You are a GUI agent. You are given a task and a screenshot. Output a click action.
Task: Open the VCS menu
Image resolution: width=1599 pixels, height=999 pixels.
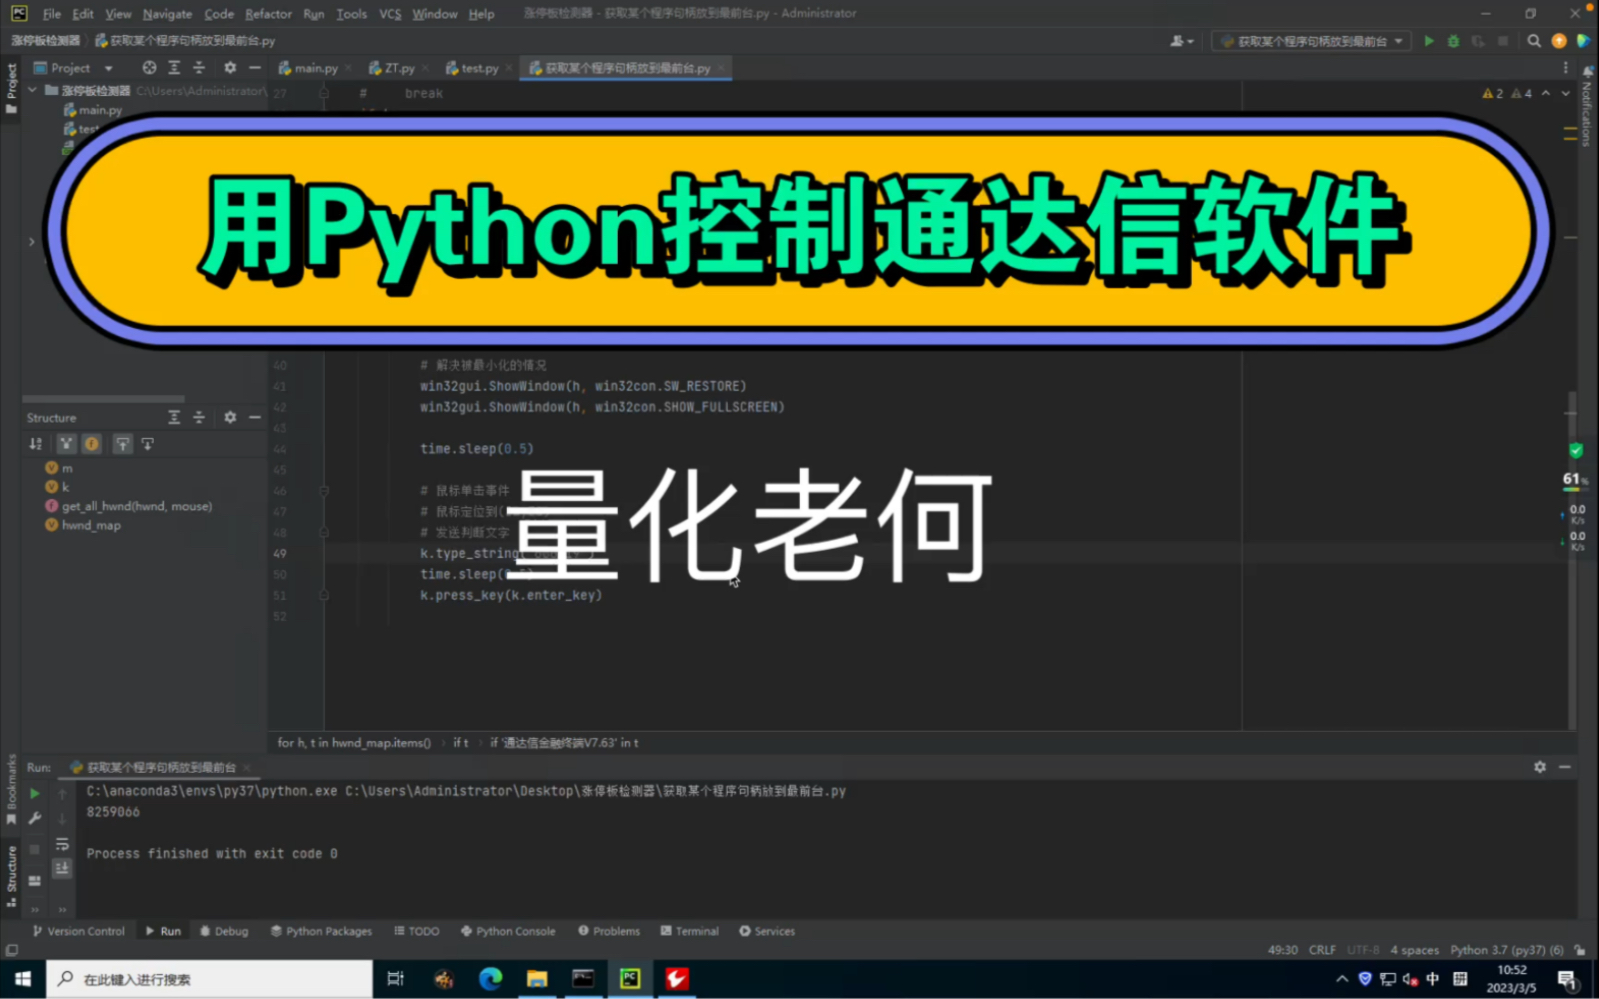point(390,14)
